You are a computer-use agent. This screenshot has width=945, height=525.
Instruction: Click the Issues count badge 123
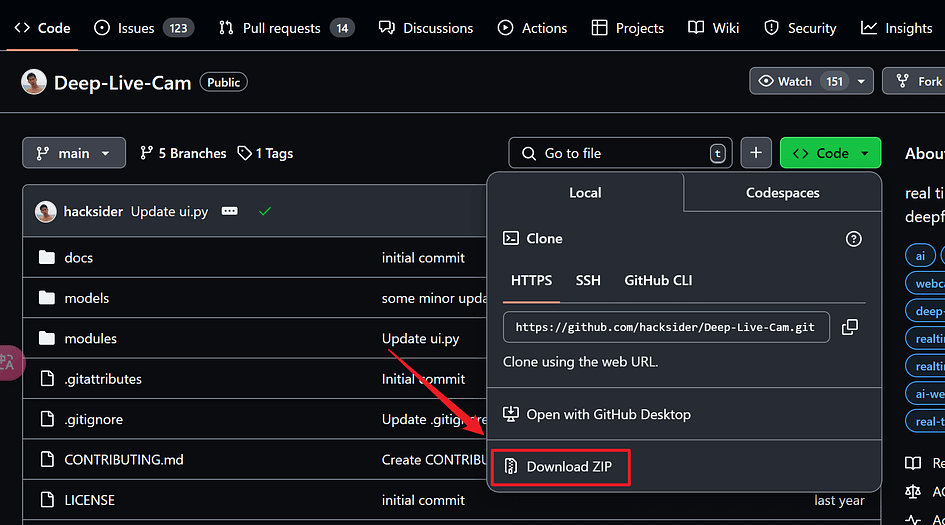pos(178,28)
